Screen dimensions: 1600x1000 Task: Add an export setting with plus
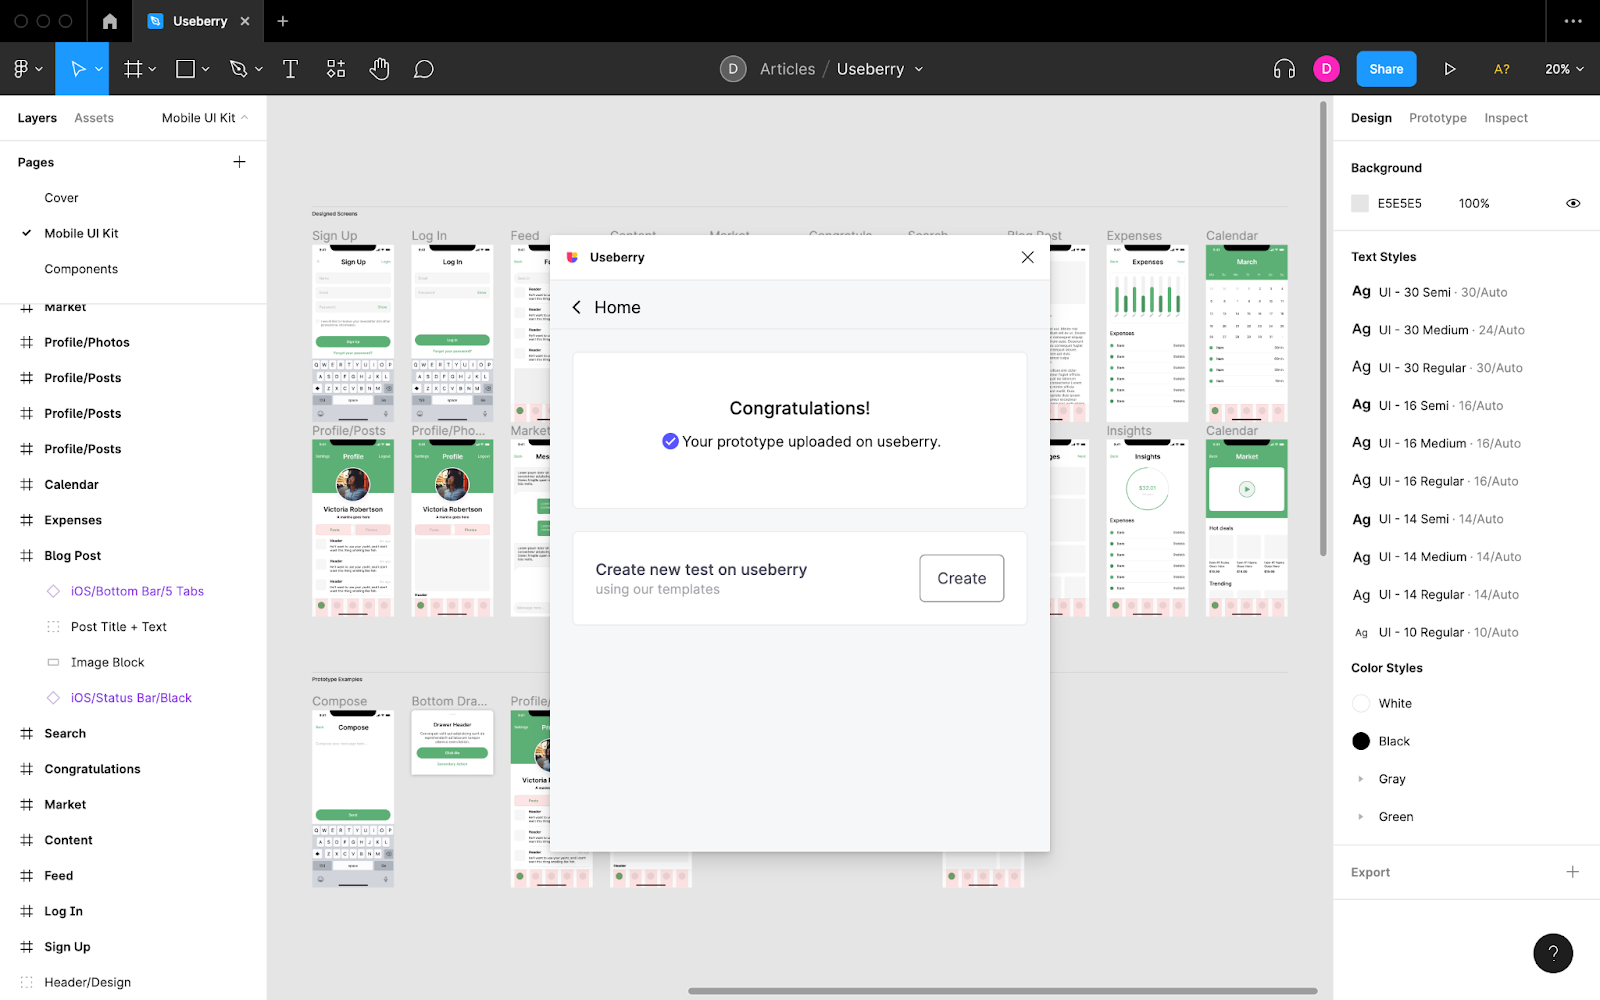coord(1572,872)
